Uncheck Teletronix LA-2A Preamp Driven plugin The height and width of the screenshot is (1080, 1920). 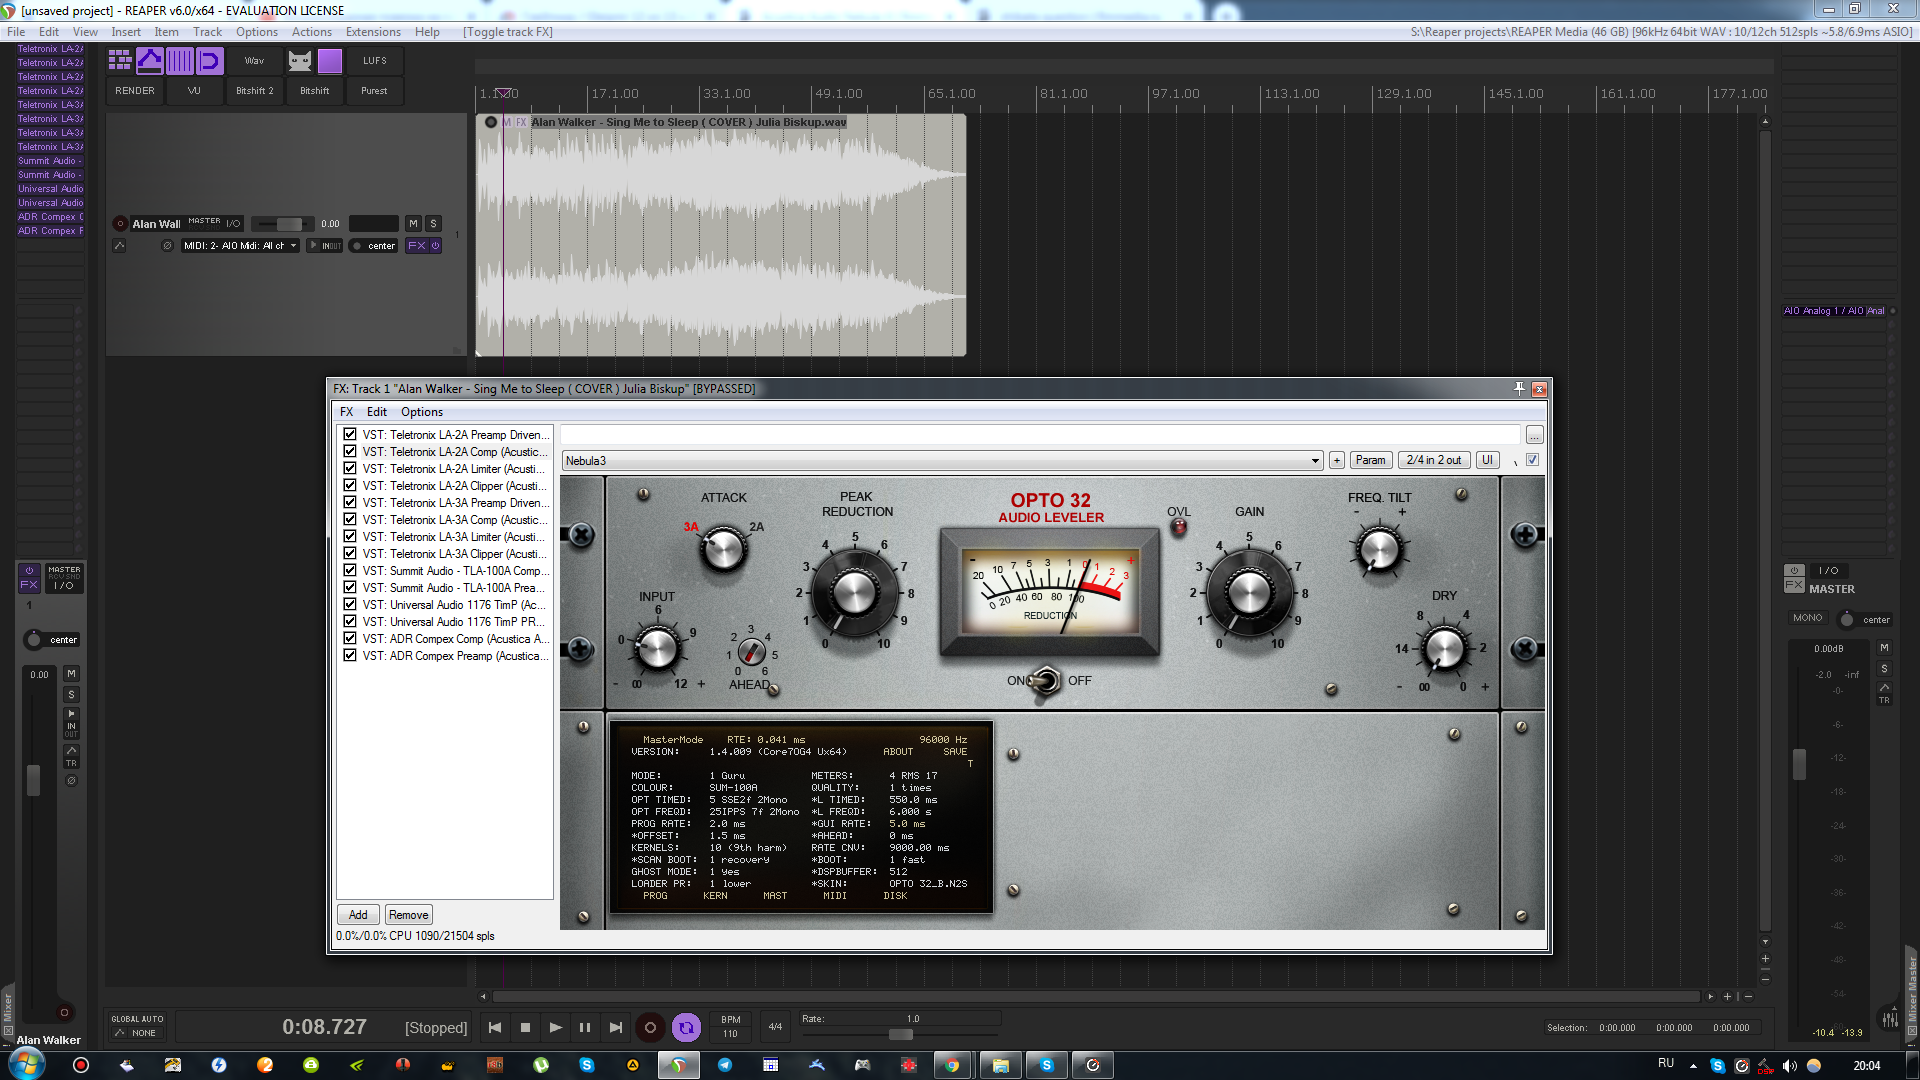click(x=350, y=435)
